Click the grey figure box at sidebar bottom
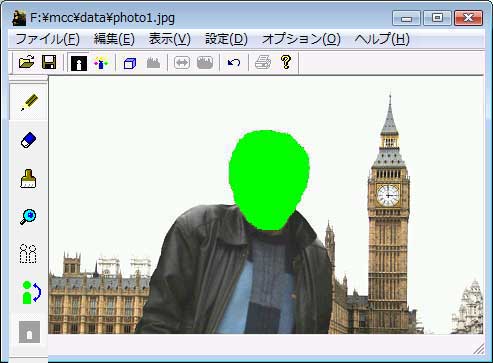Image resolution: width=493 pixels, height=363 pixels. pyautogui.click(x=29, y=332)
